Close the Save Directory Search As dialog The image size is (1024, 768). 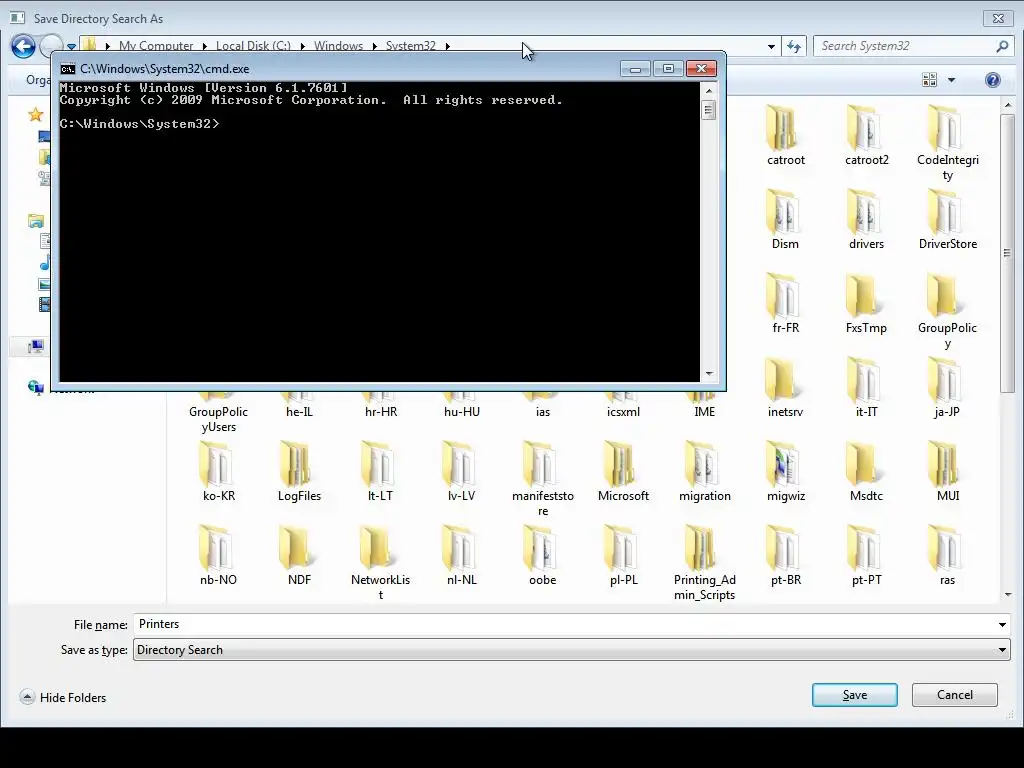coord(998,18)
